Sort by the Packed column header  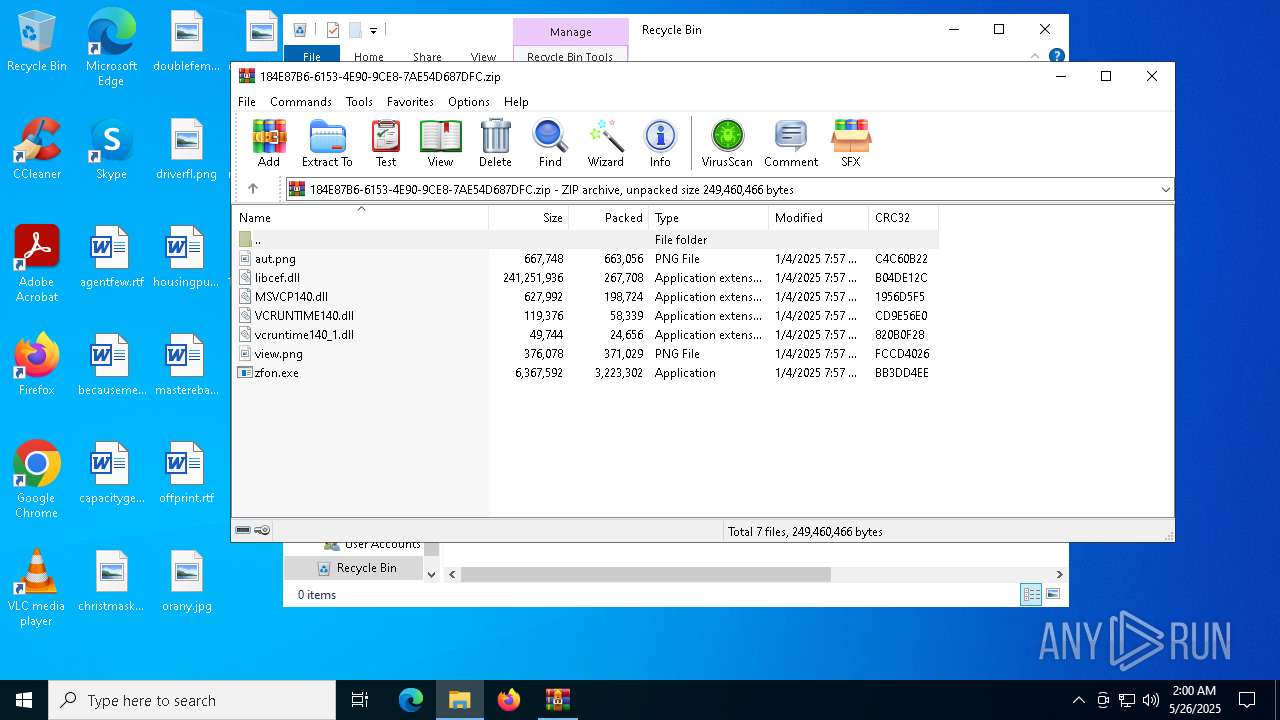[x=609, y=218]
